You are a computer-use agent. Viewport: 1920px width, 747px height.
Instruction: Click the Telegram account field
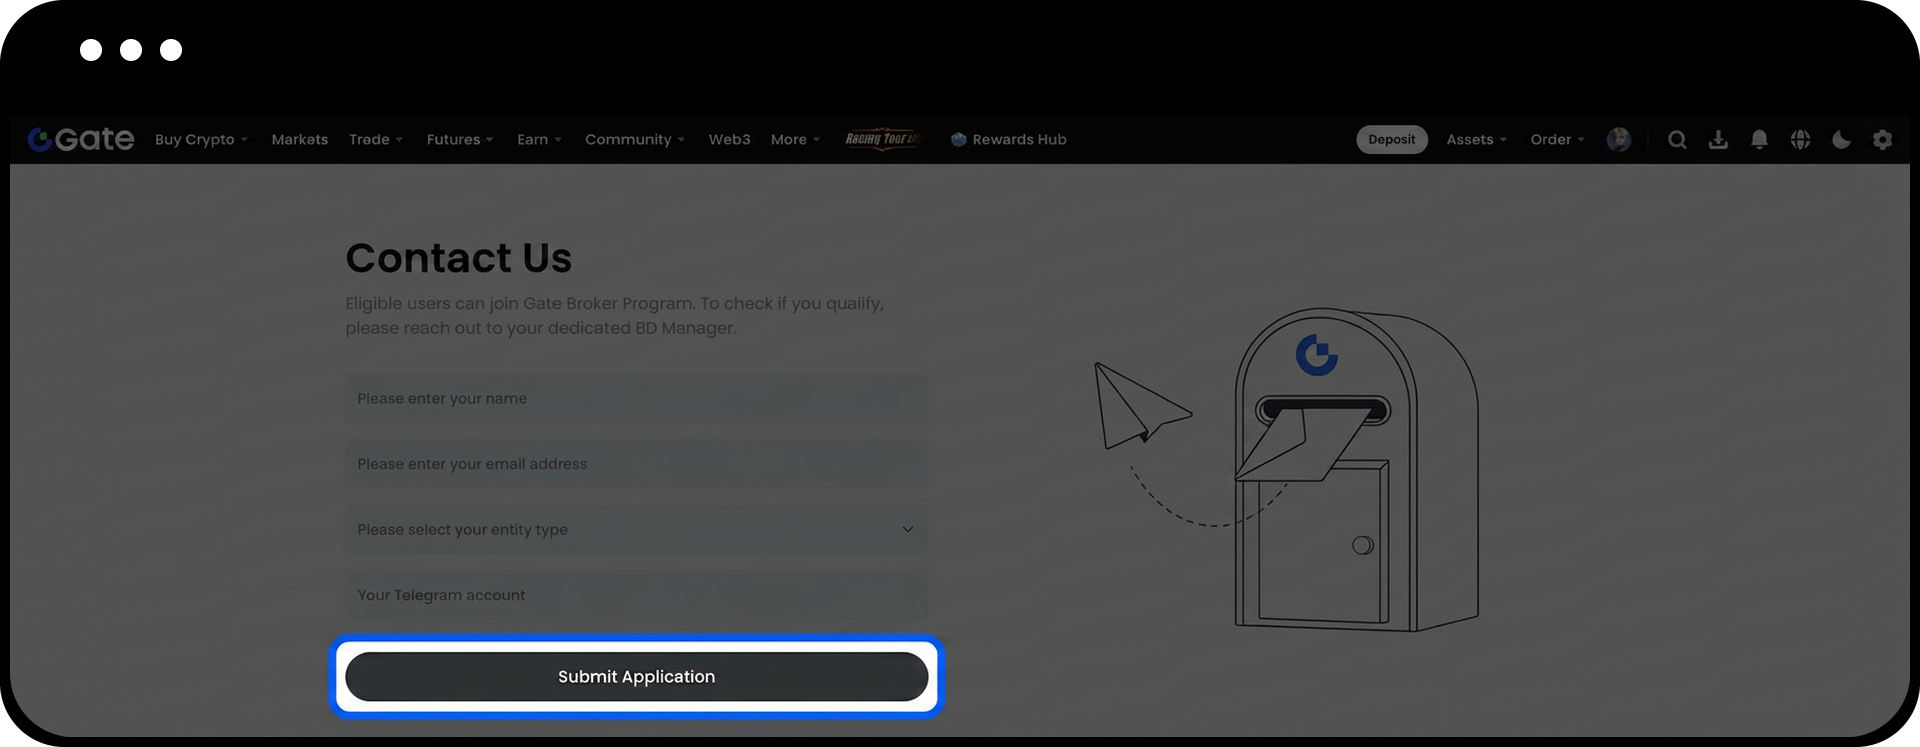[x=636, y=596]
